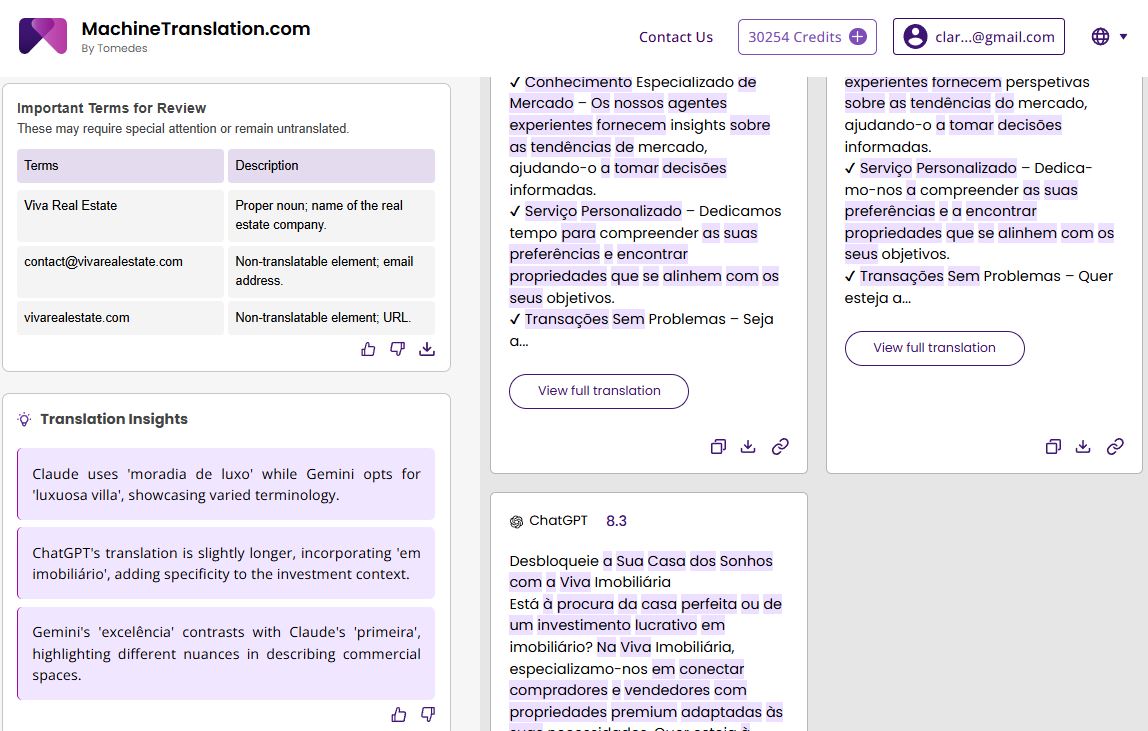The width and height of the screenshot is (1148, 731).
Task: Open the clar...@gmail.com account menu
Action: click(978, 37)
